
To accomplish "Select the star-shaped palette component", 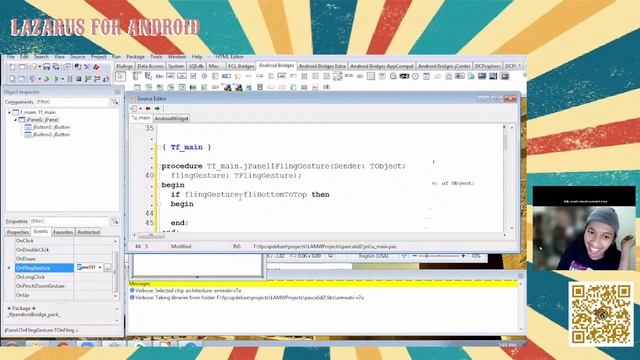I will coord(237,76).
